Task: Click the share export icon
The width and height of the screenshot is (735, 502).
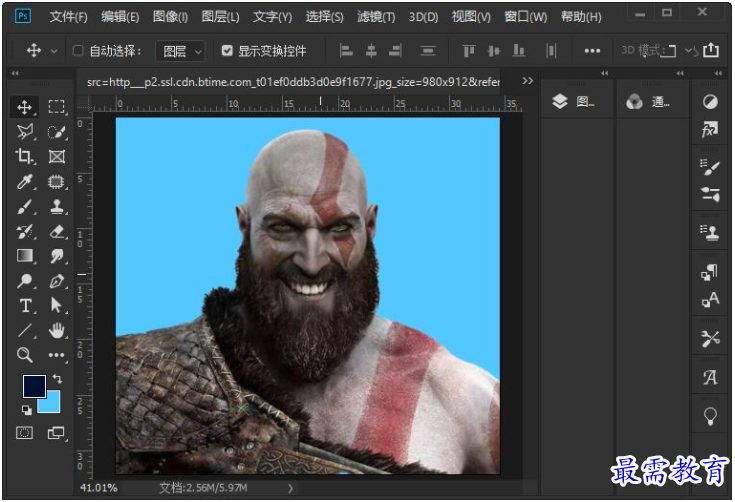Action: pos(711,50)
